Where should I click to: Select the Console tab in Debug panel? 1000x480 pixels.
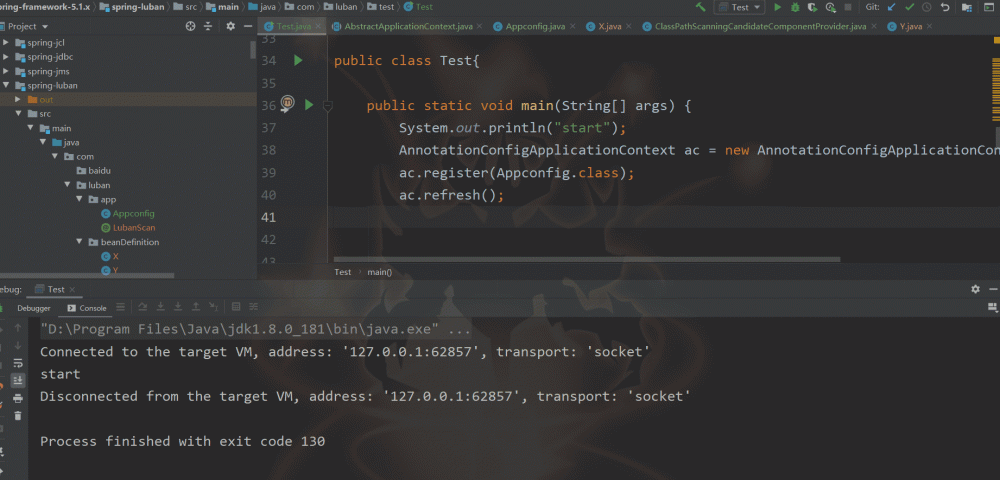click(87, 308)
